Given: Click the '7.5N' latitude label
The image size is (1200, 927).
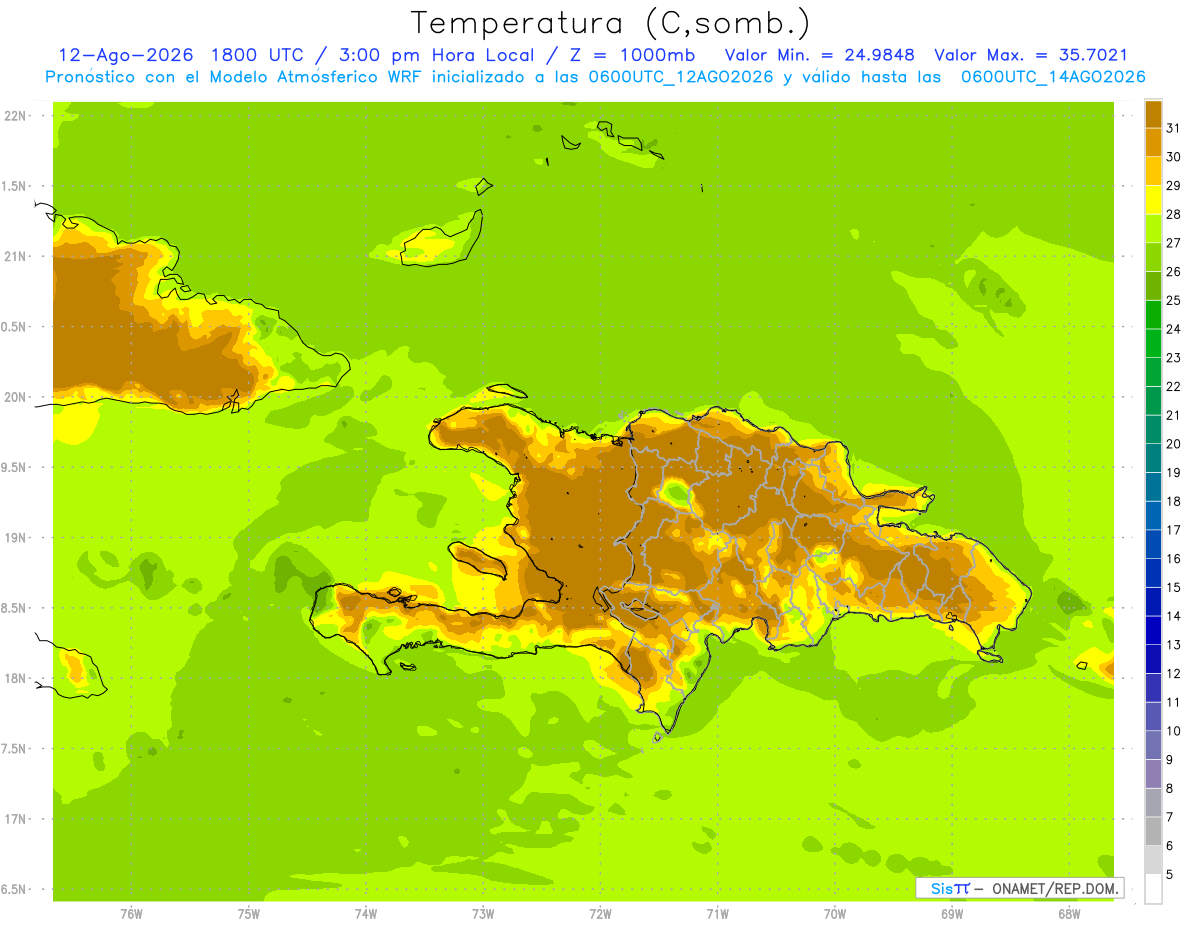Looking at the screenshot, I should 15,749.
